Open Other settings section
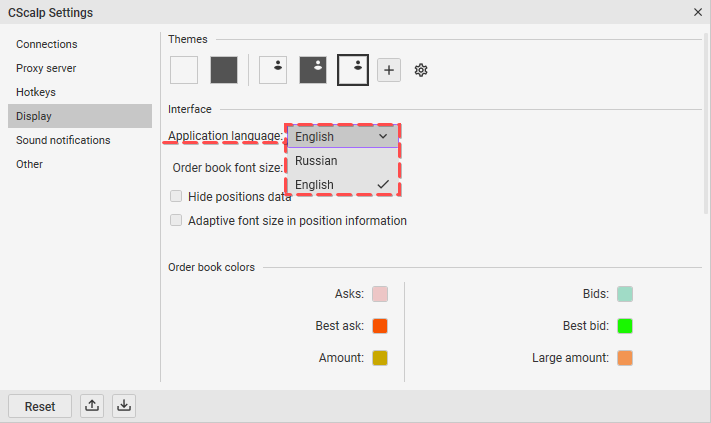 click(80, 164)
